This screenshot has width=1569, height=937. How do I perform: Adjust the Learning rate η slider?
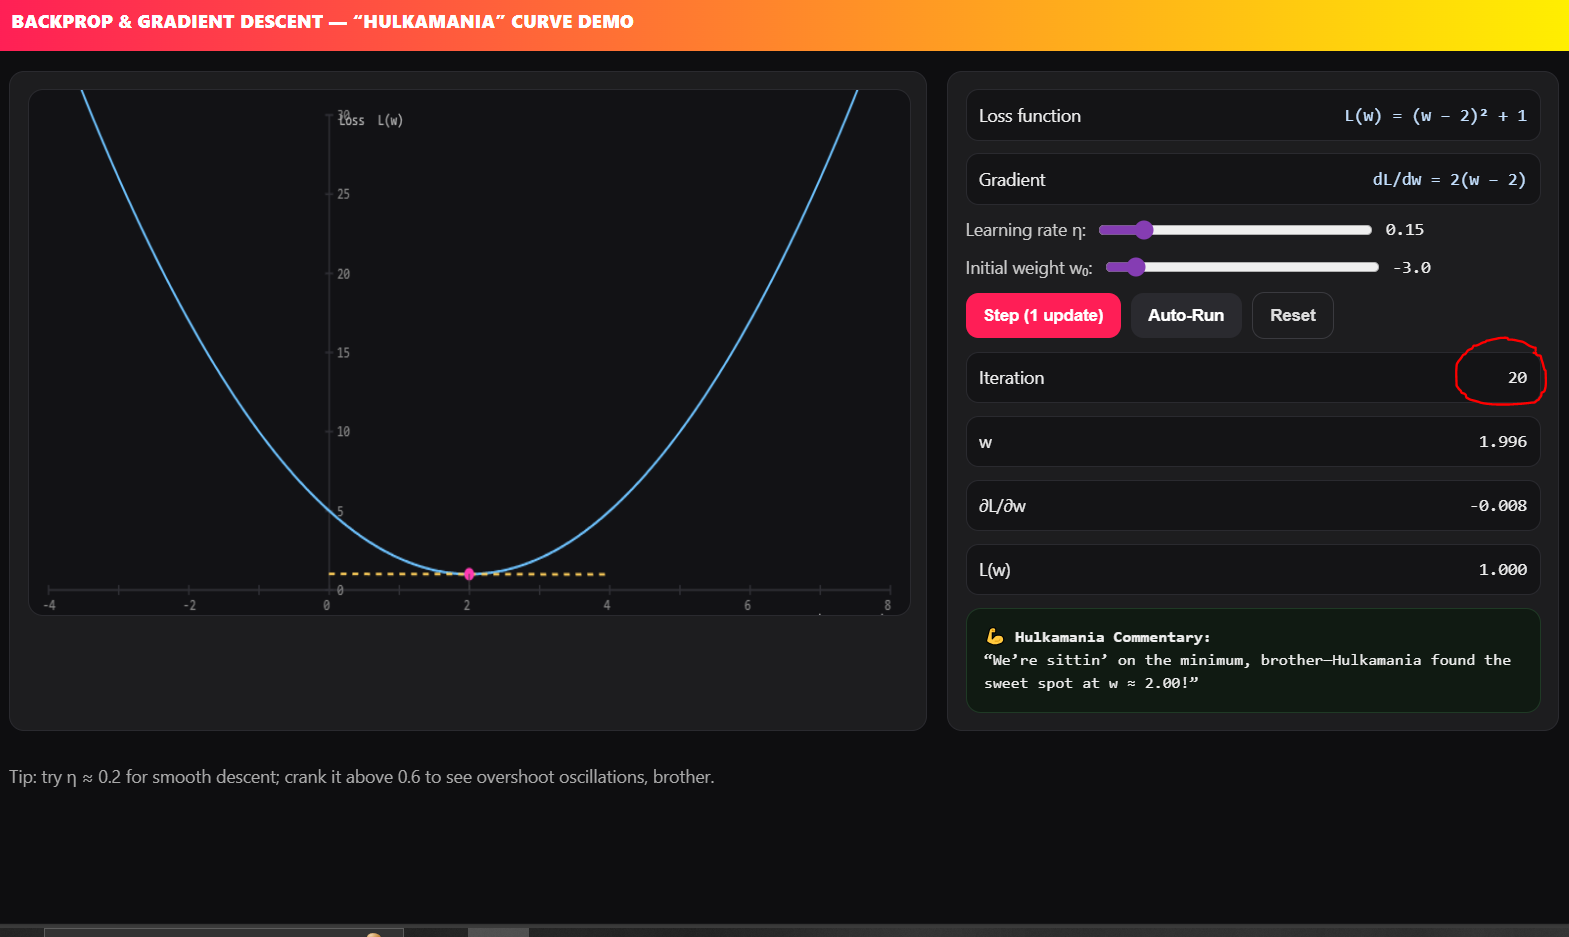point(1235,230)
